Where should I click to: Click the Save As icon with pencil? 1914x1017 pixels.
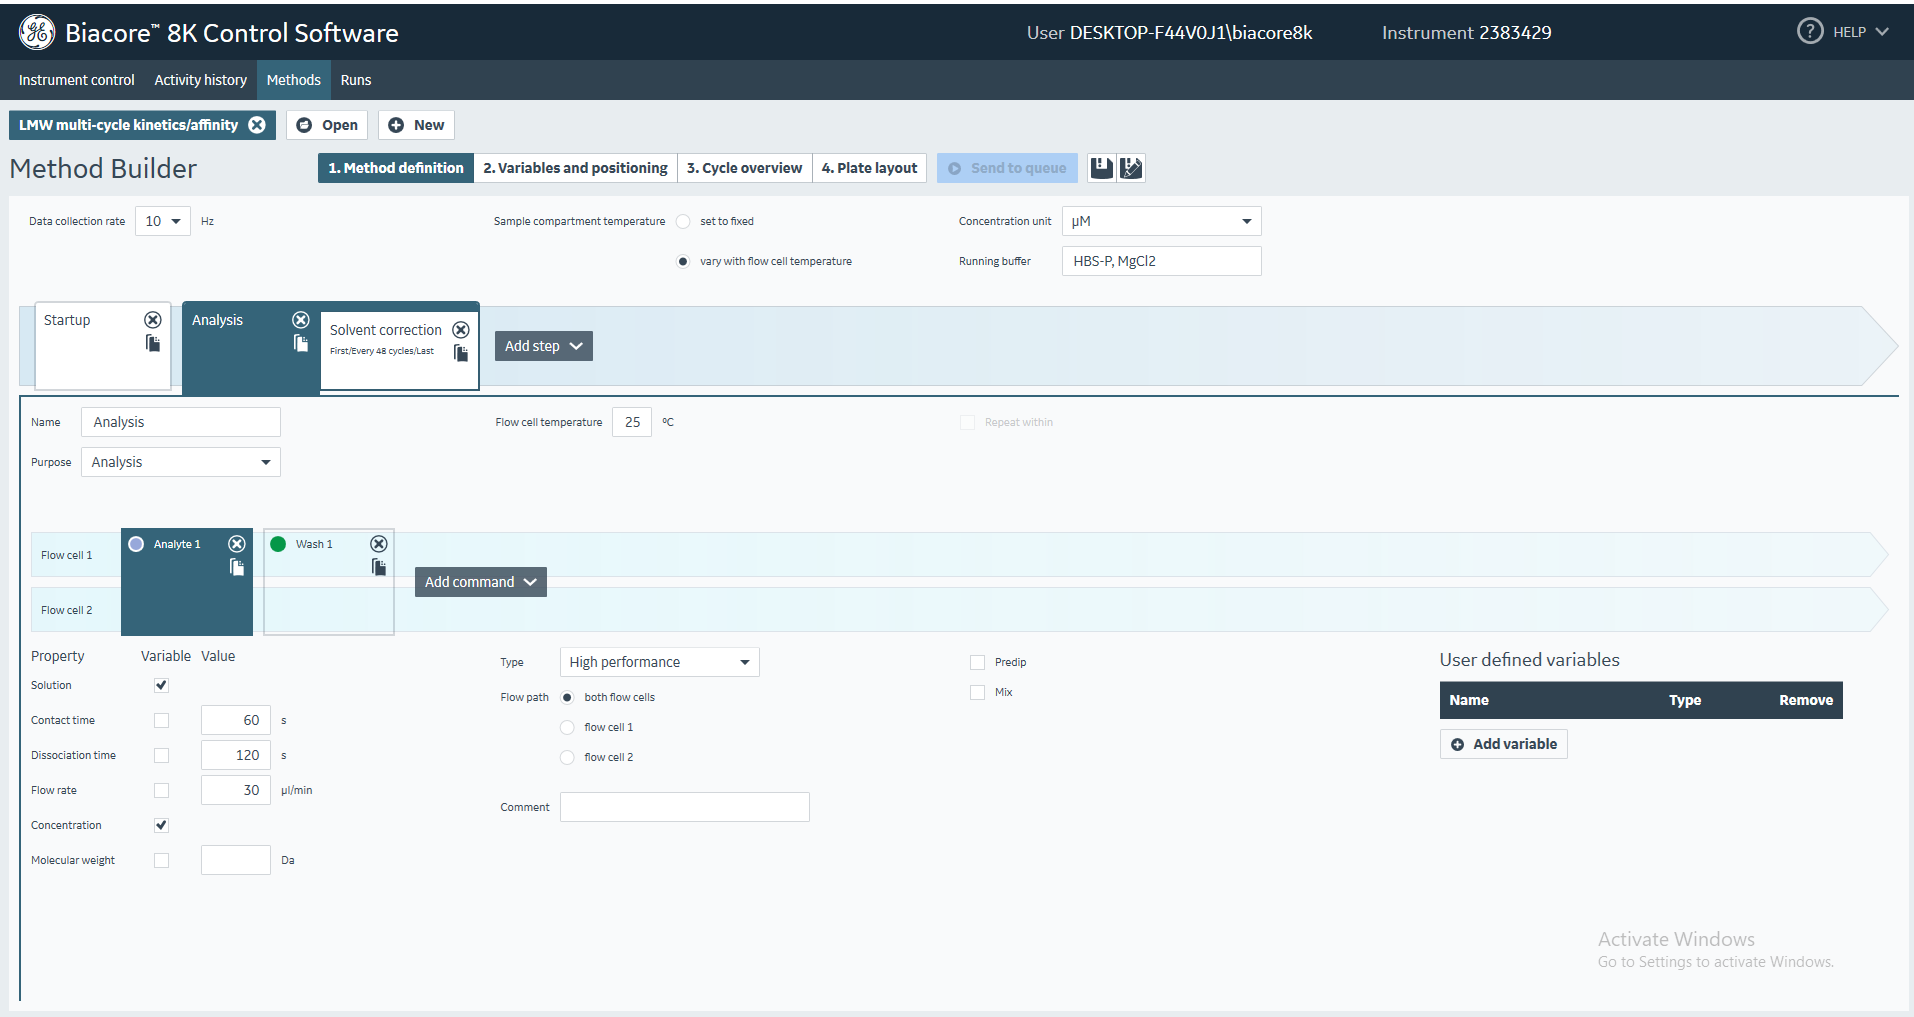[x=1131, y=168]
